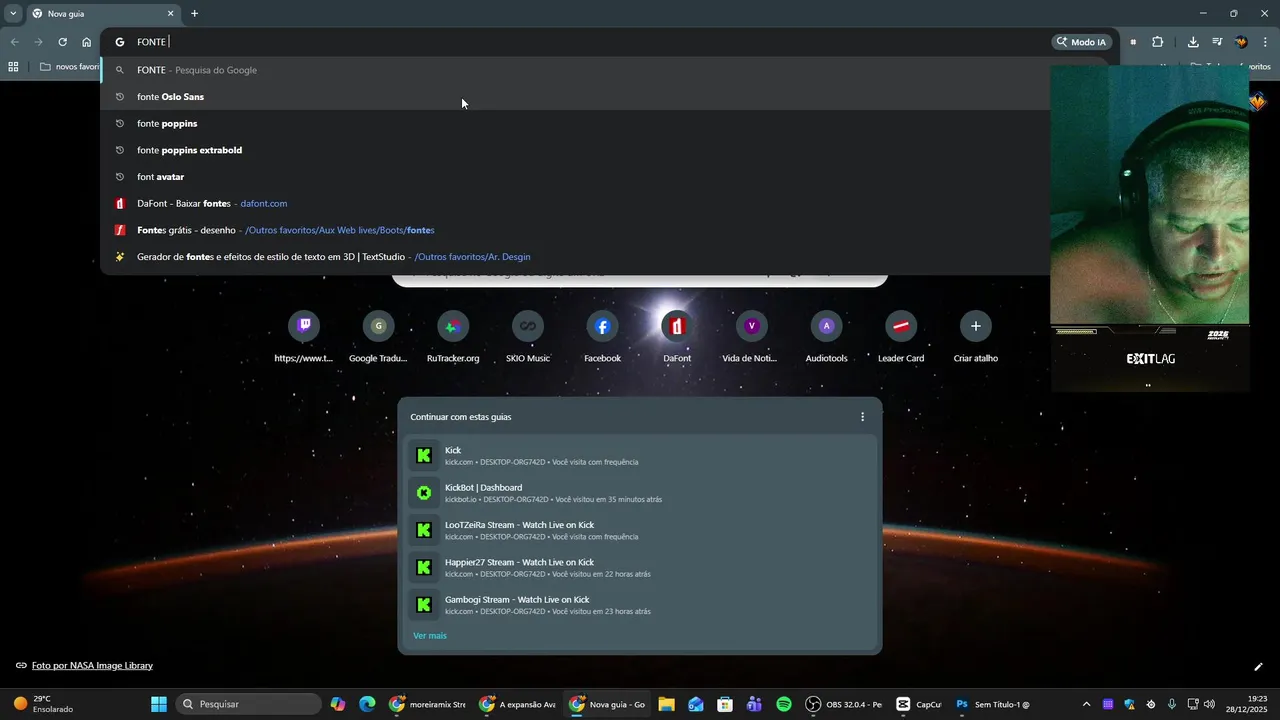Open the apps grid in bookmarks bar
This screenshot has height=720, width=1280.
13,67
